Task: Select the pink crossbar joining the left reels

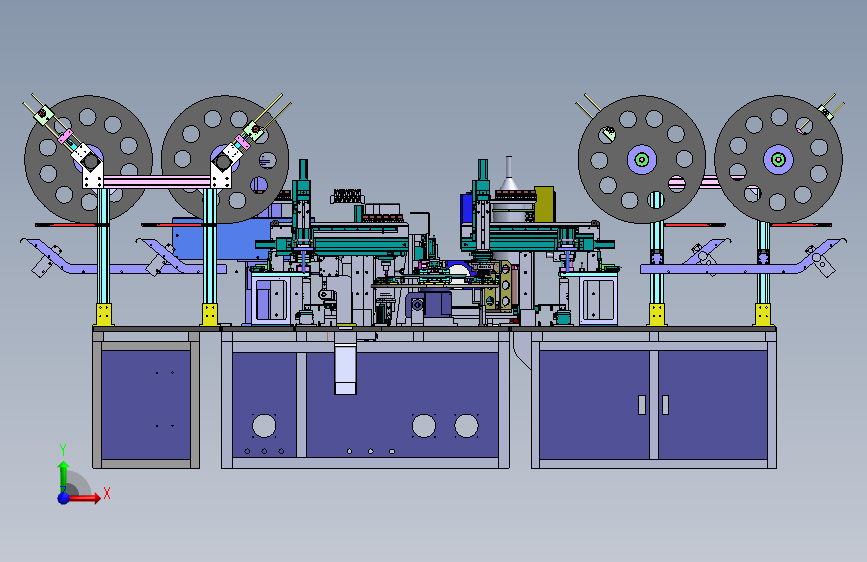Action: 157,181
